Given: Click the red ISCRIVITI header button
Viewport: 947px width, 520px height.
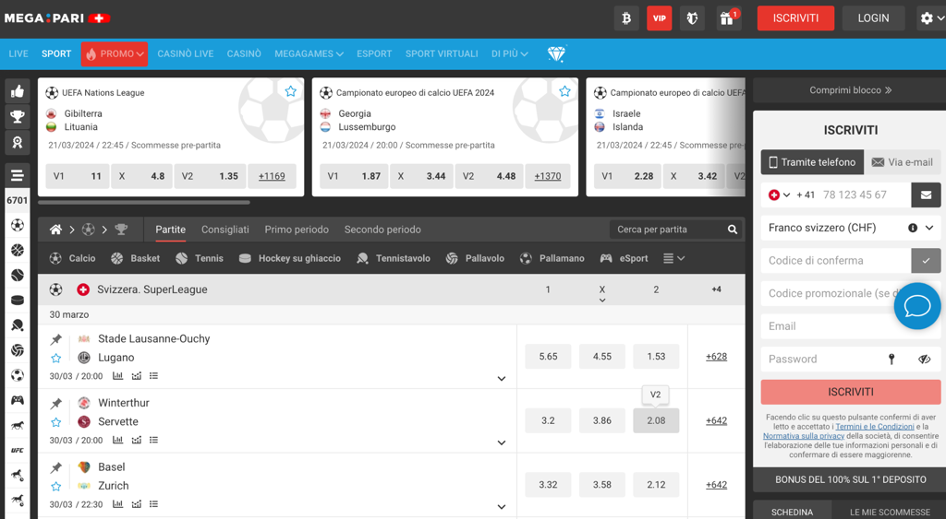Looking at the screenshot, I should pos(795,18).
